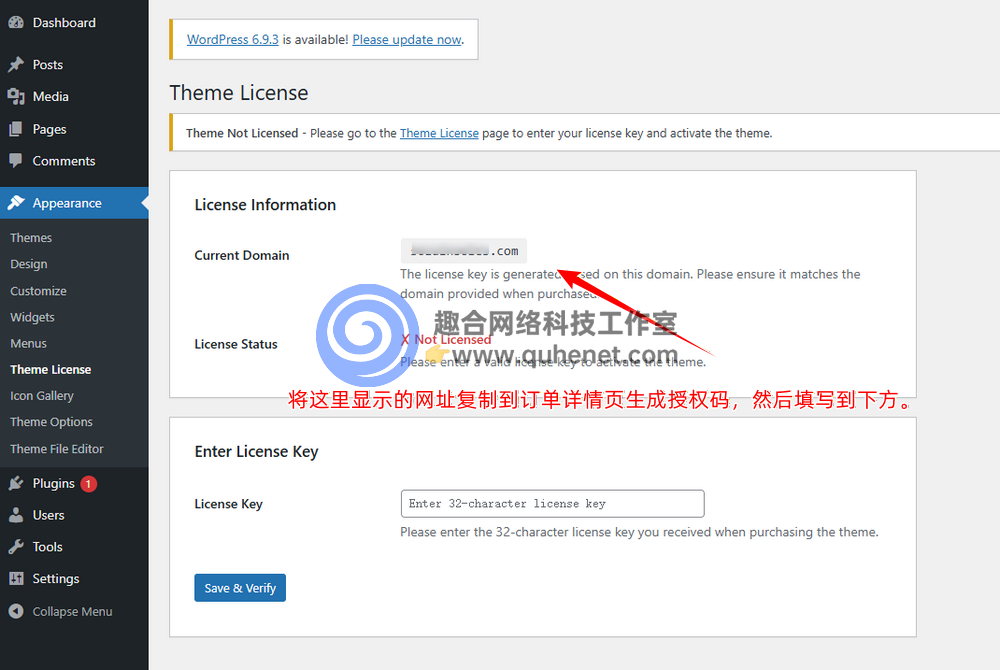Click the Users person icon
This screenshot has height=670, width=1000.
click(x=16, y=515)
